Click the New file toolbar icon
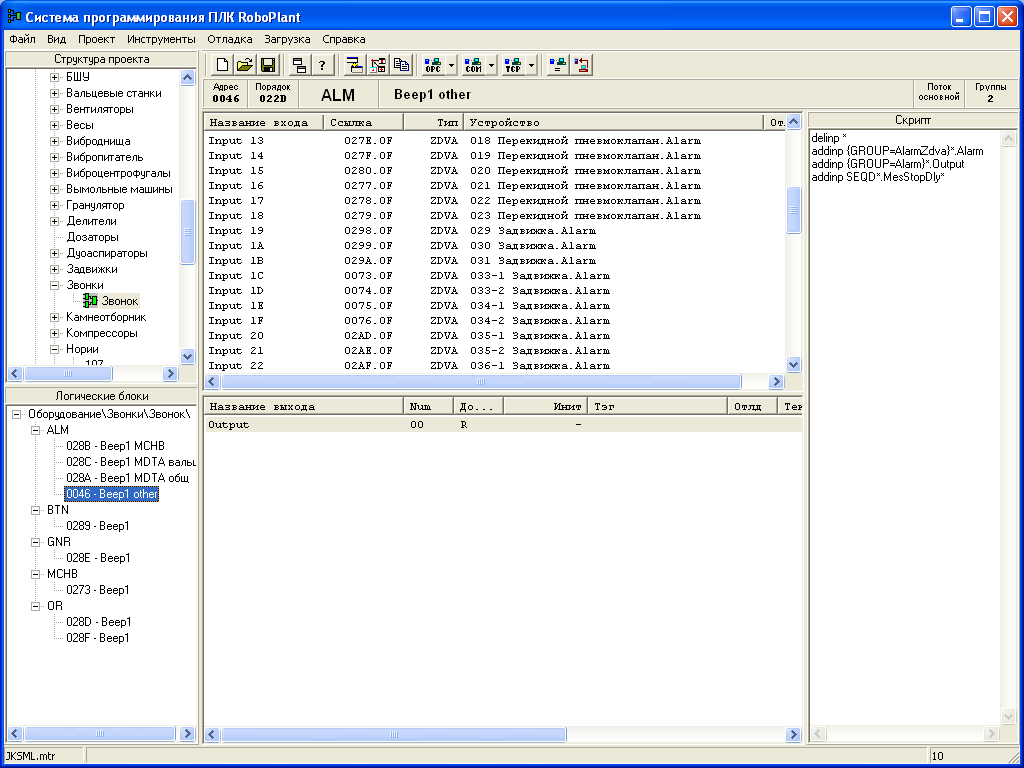The height and width of the screenshot is (768, 1024). pos(222,65)
